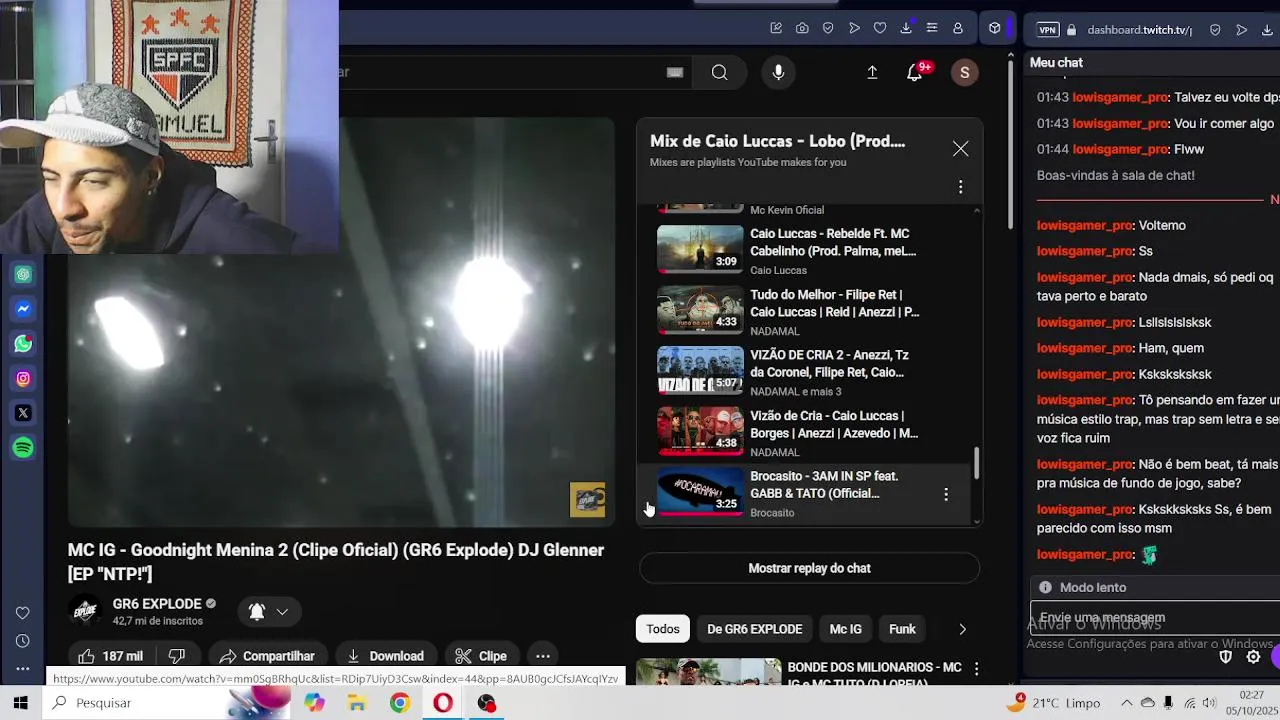This screenshot has height=720, width=1280.
Task: Click the Mix playlist scrollbar thumb
Action: point(977,462)
